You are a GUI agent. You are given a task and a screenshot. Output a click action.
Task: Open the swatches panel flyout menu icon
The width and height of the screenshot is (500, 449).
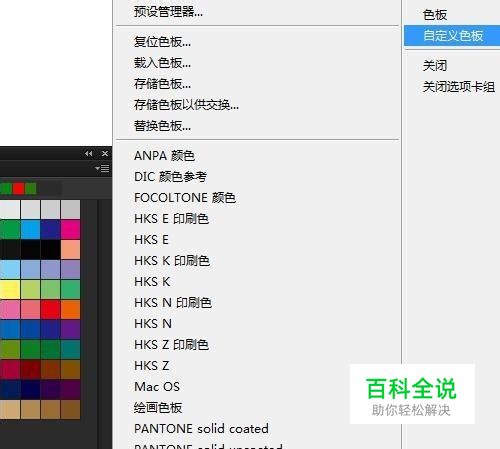103,169
